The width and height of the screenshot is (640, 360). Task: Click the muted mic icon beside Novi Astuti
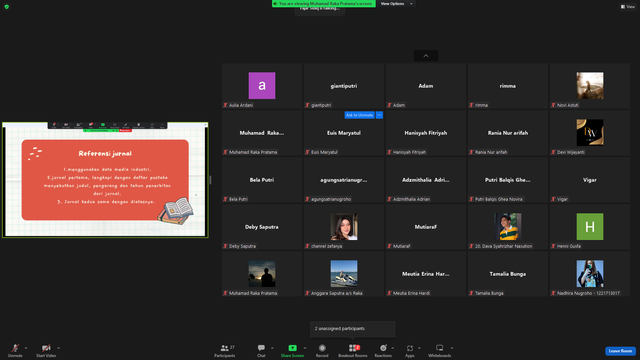coord(553,105)
